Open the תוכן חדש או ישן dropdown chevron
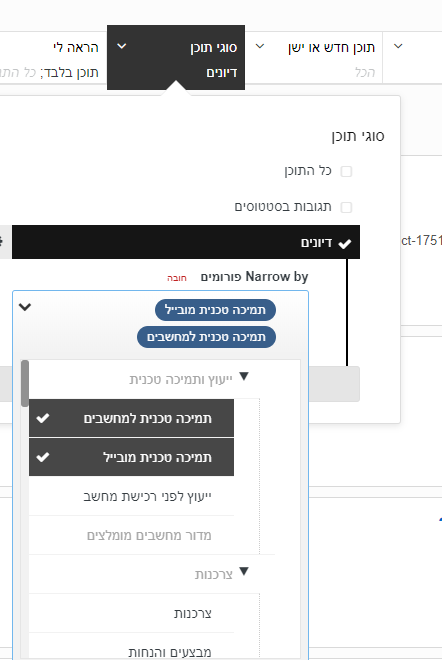The width and height of the screenshot is (442, 660). pos(260,46)
